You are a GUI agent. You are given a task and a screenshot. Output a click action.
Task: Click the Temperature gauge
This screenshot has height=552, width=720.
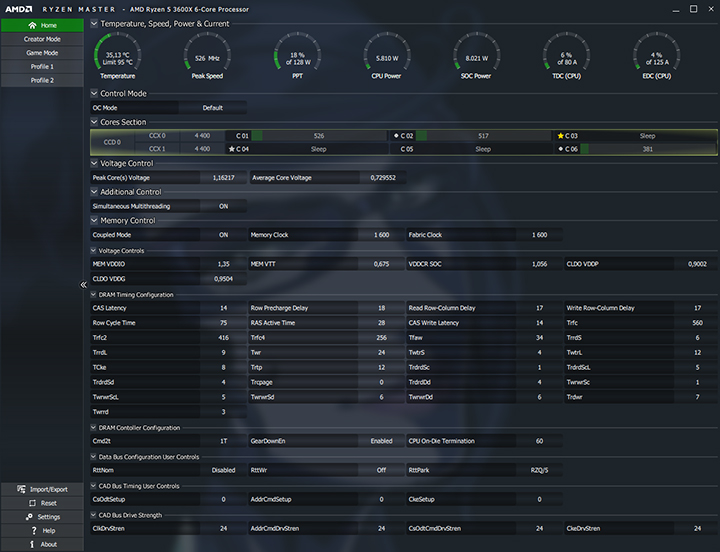(x=118, y=56)
